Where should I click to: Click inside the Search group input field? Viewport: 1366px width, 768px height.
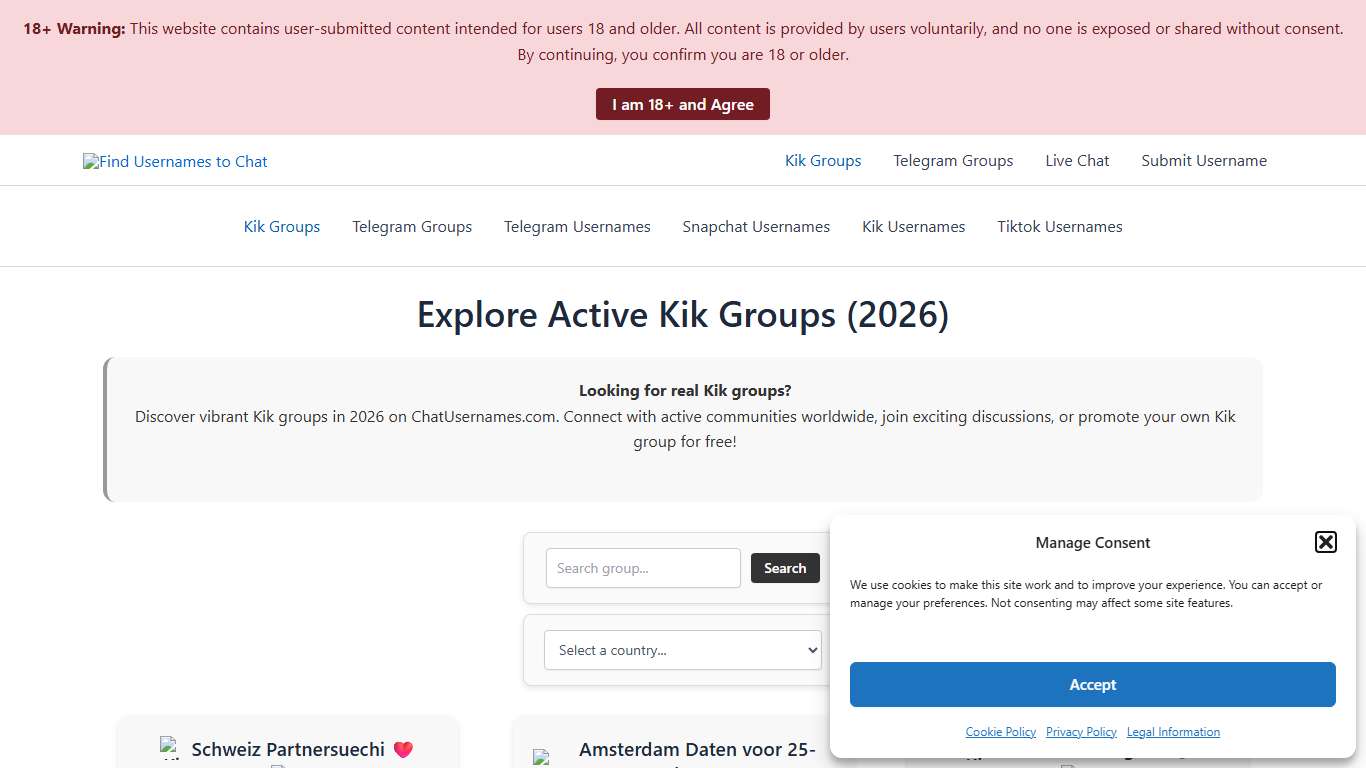click(643, 568)
